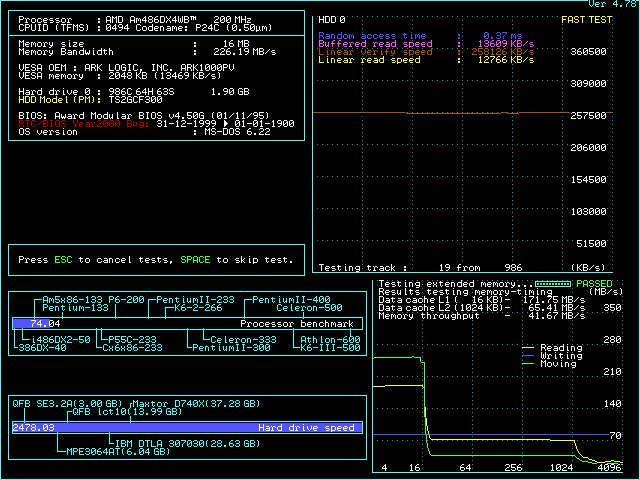The height and width of the screenshot is (480, 640).
Task: Click the Testing track counter line
Action: [420, 268]
